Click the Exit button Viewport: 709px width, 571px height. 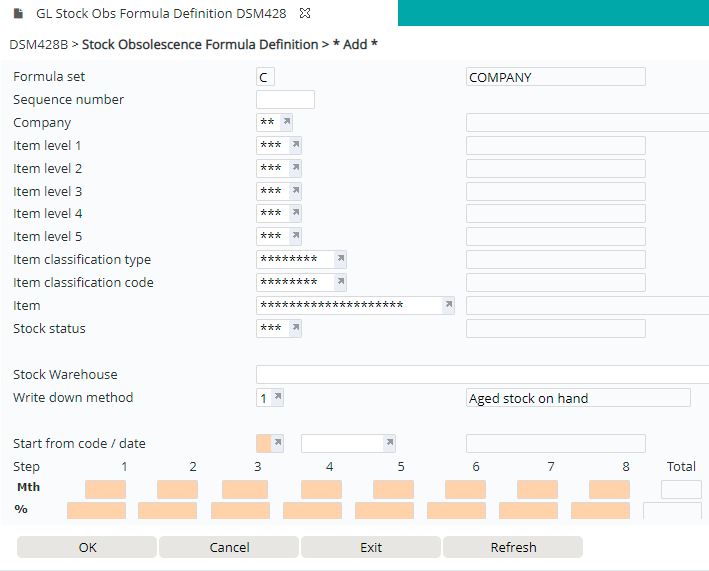[x=371, y=547]
